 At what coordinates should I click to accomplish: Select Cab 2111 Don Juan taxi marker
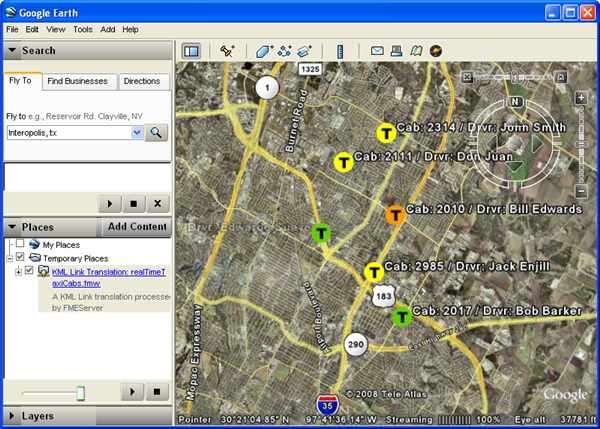click(344, 162)
